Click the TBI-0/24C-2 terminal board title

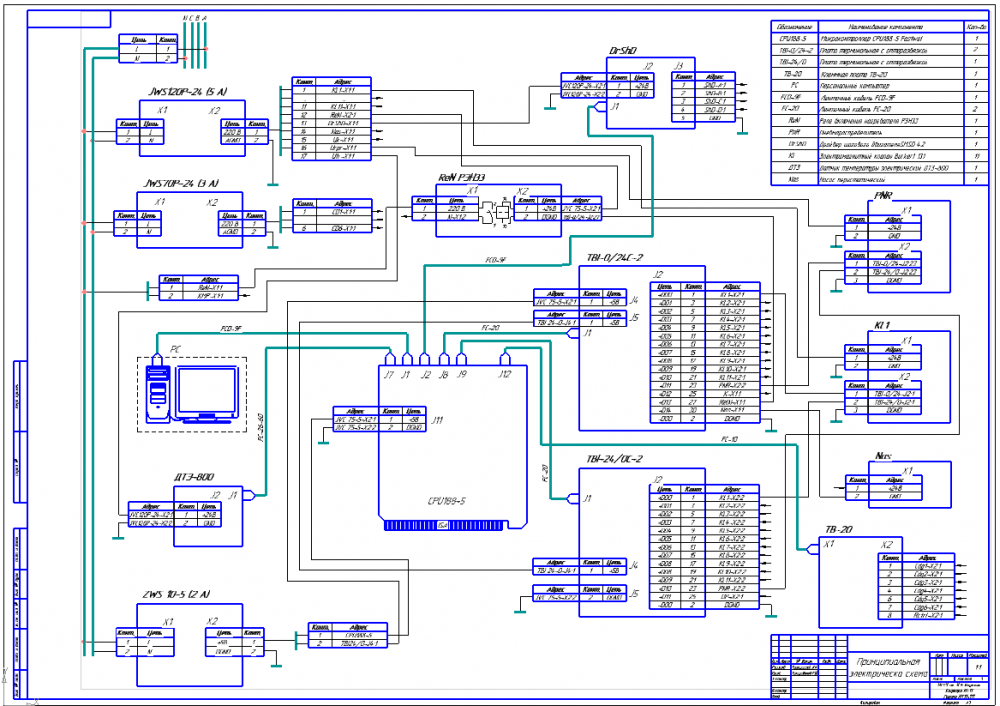pos(615,258)
